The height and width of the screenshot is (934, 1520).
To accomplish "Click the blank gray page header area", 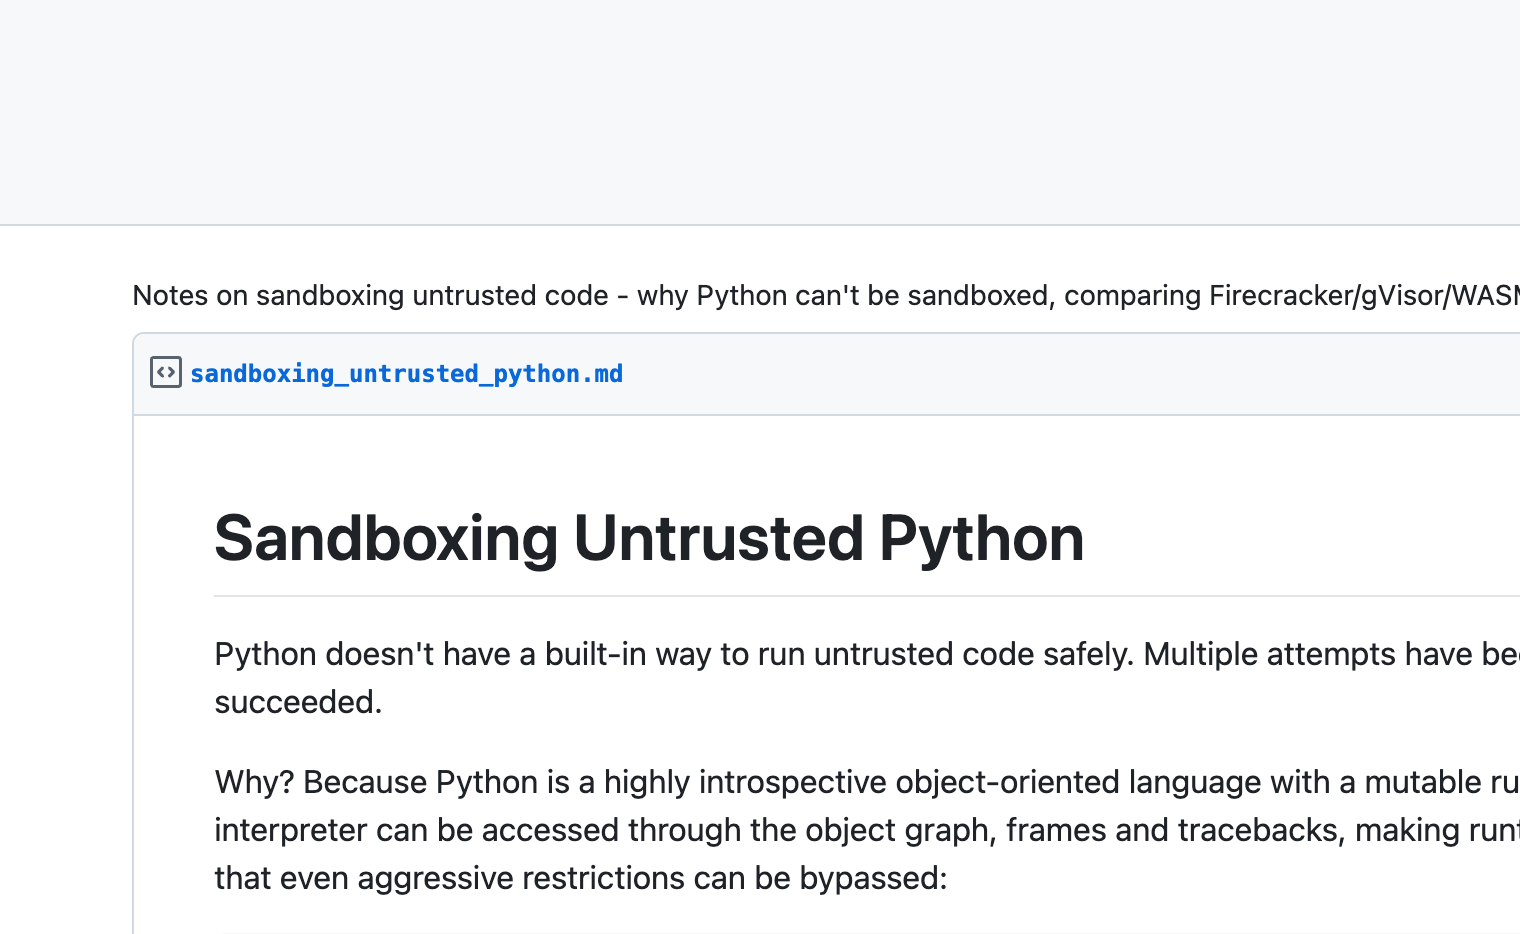I will pos(760,110).
